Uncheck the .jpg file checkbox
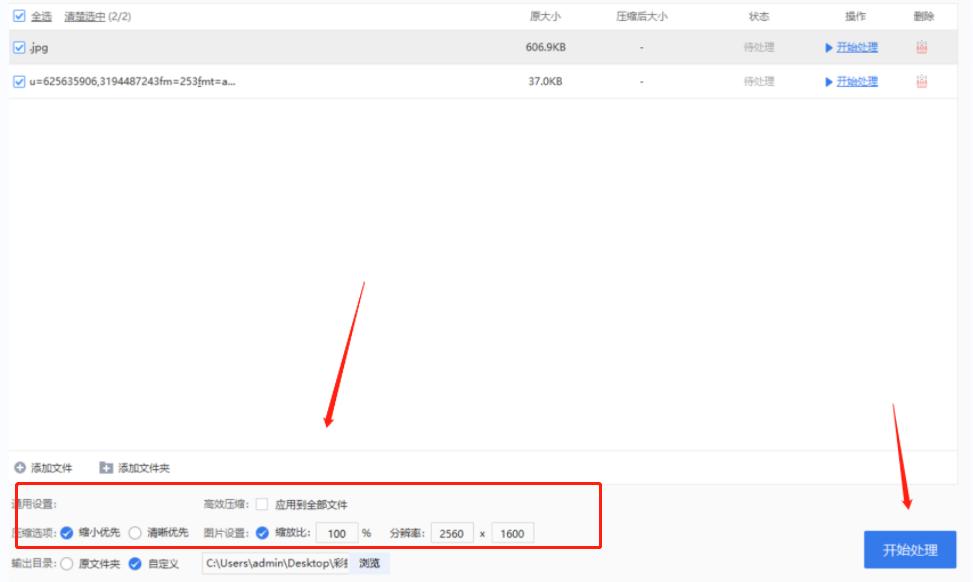Screen dimensions: 973x582 pos(17,45)
